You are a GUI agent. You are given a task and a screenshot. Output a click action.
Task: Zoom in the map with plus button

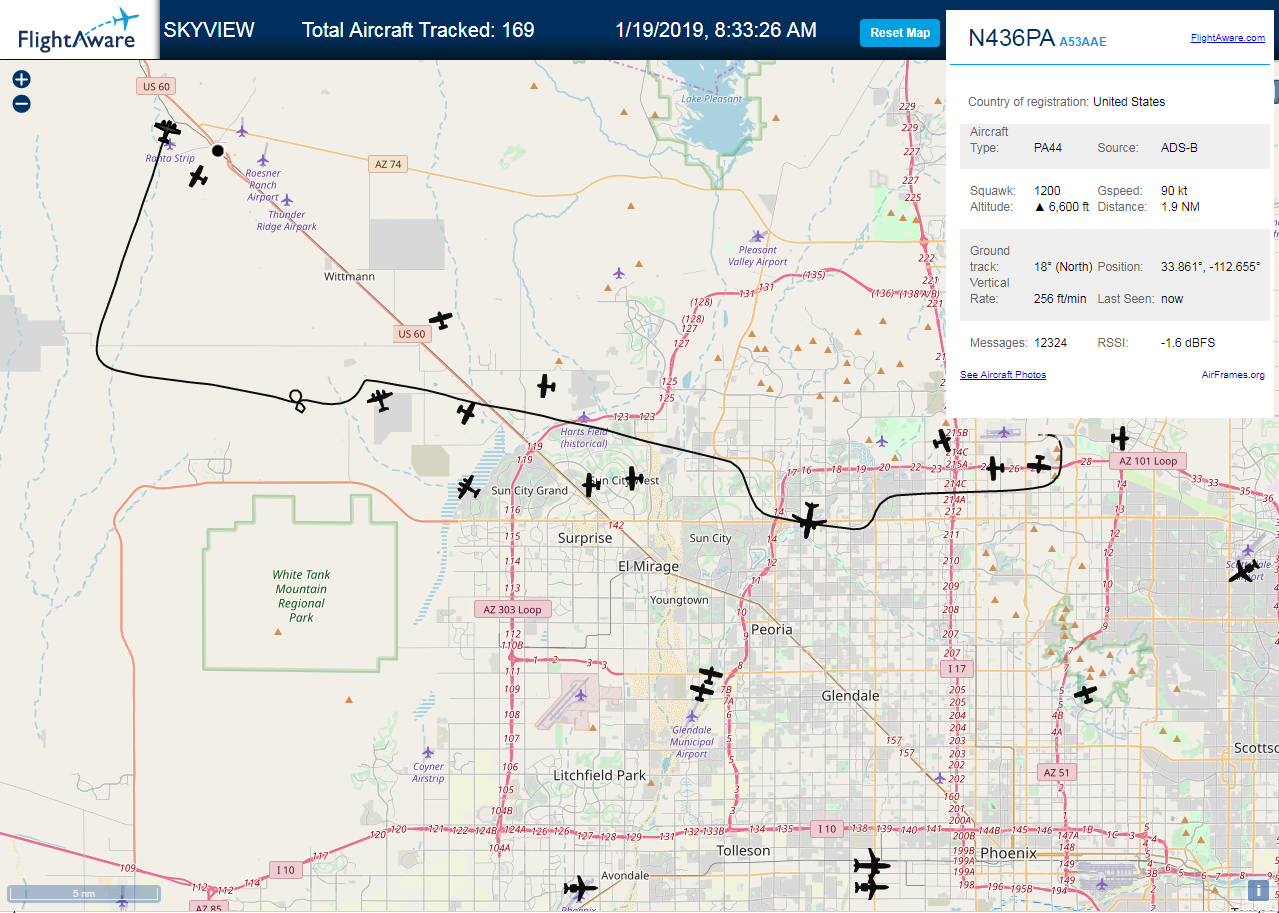pos(21,79)
